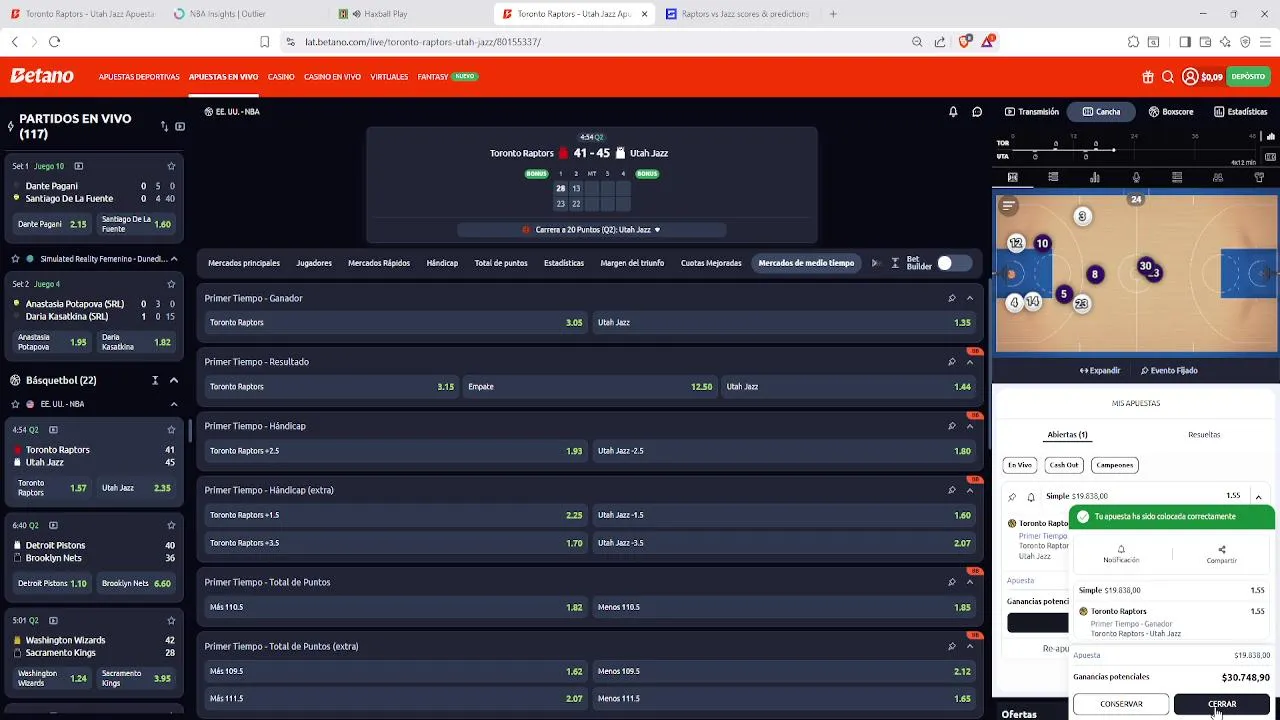Viewport: 1280px width, 720px height.
Task: Select the bar chart stats icon under the timeline
Action: 1095,178
